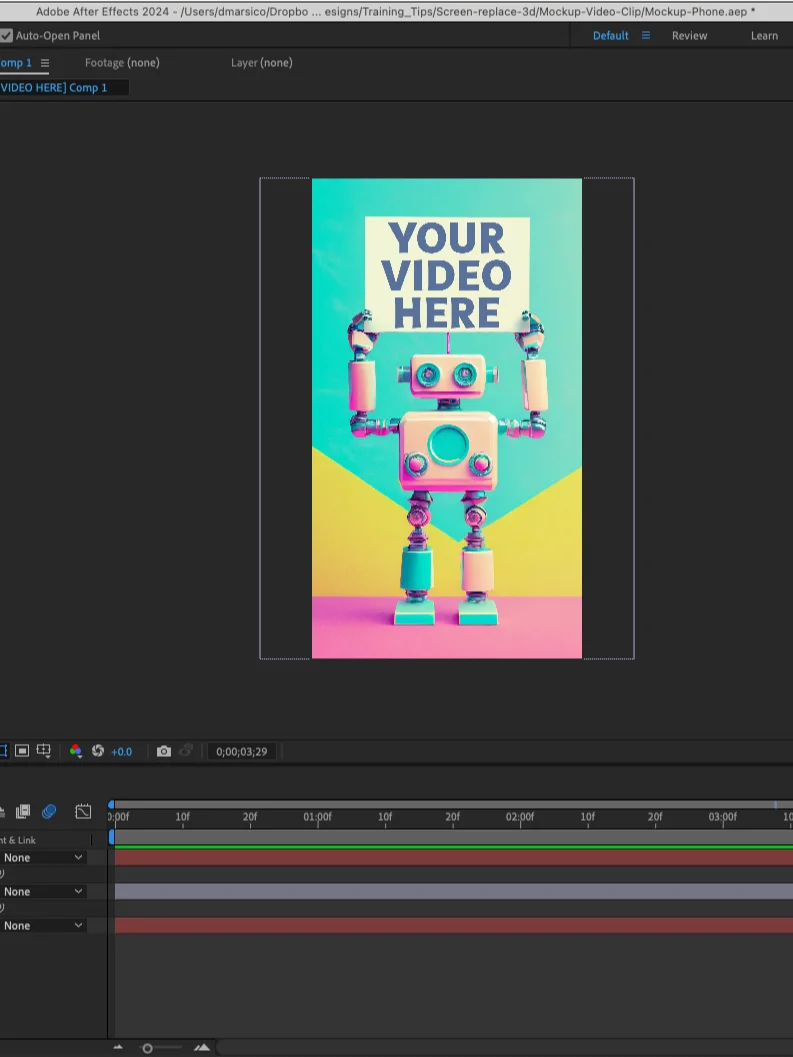
Task: Select the Learn workspace
Action: [x=764, y=36]
